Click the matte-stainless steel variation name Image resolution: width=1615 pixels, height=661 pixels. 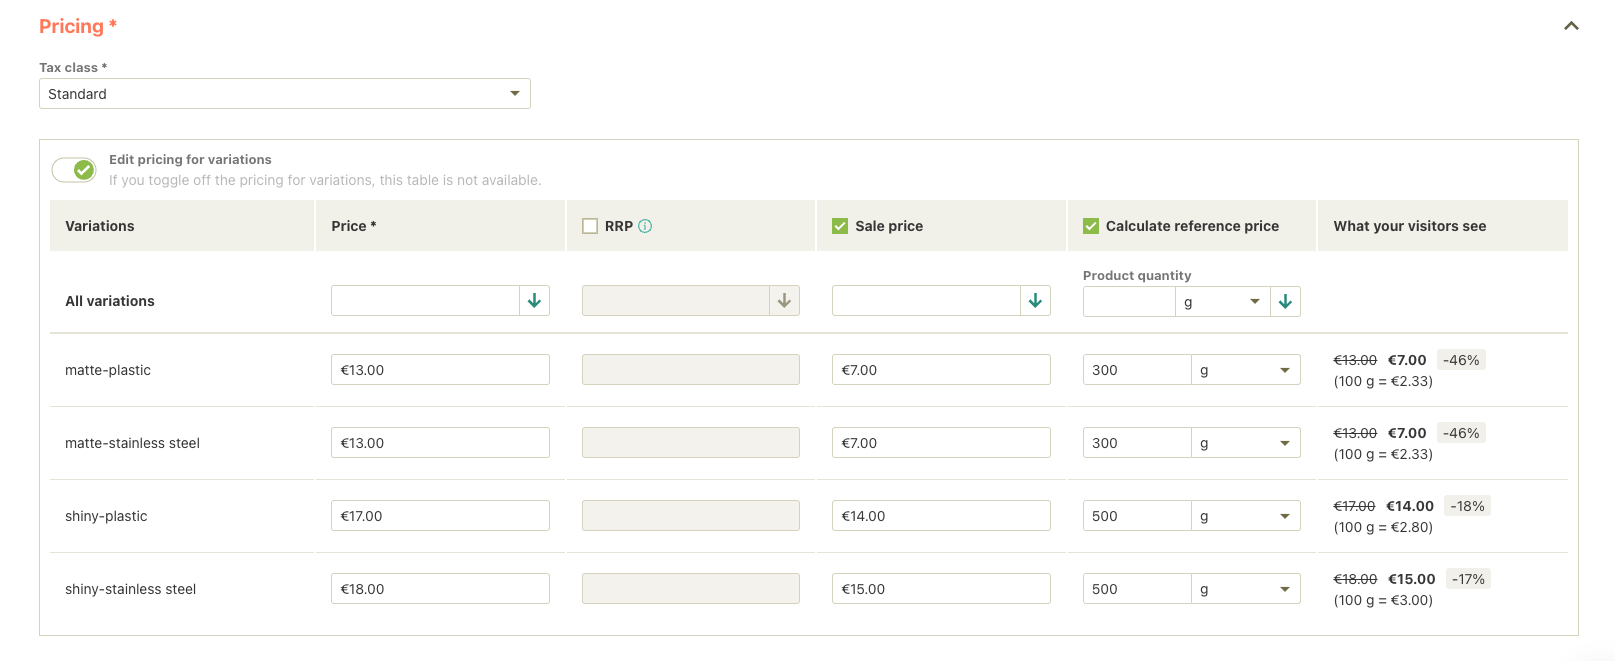[x=133, y=443]
